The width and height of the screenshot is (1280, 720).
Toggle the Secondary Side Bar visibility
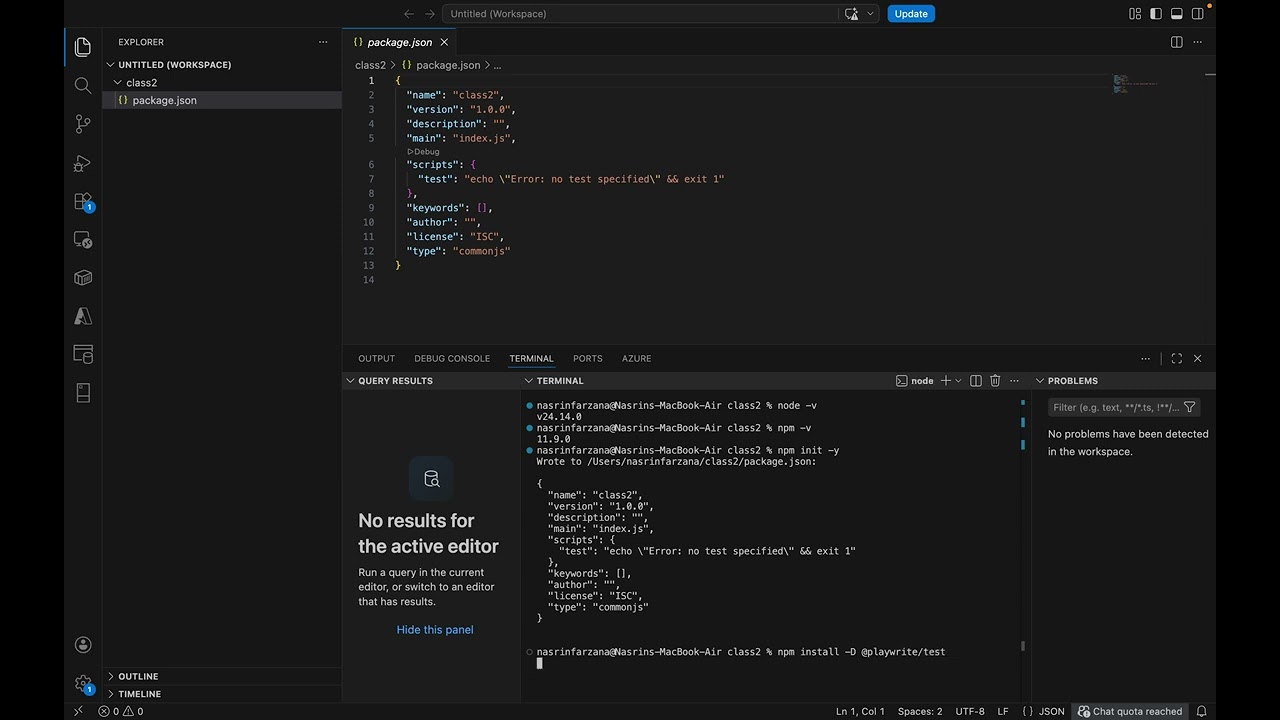1198,14
